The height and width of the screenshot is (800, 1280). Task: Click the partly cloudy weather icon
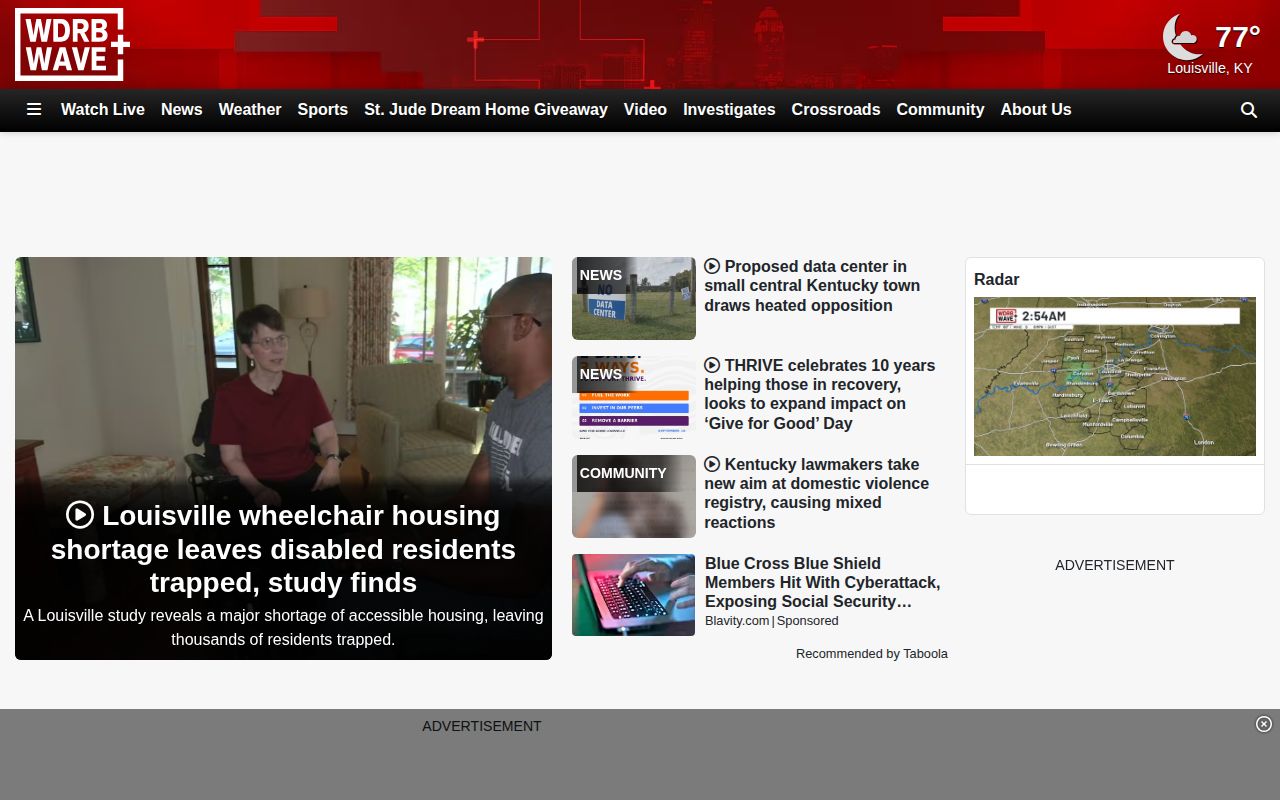tap(1183, 37)
